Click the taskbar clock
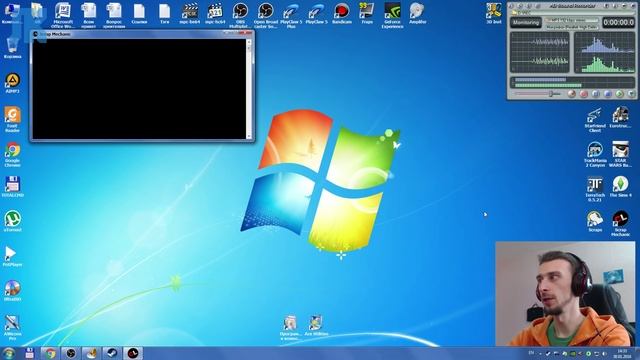 pyautogui.click(x=622, y=353)
